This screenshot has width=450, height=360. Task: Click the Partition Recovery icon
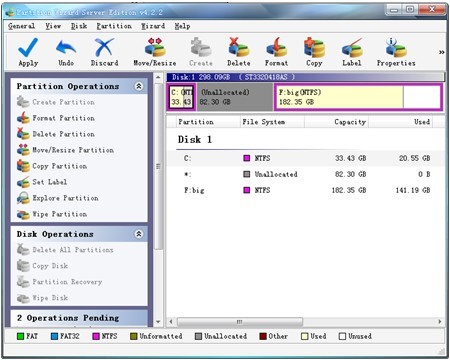(23, 282)
